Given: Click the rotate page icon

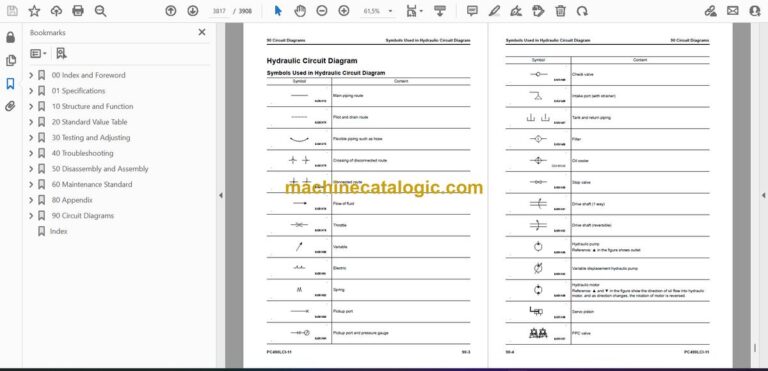Looking at the screenshot, I should (x=582, y=11).
